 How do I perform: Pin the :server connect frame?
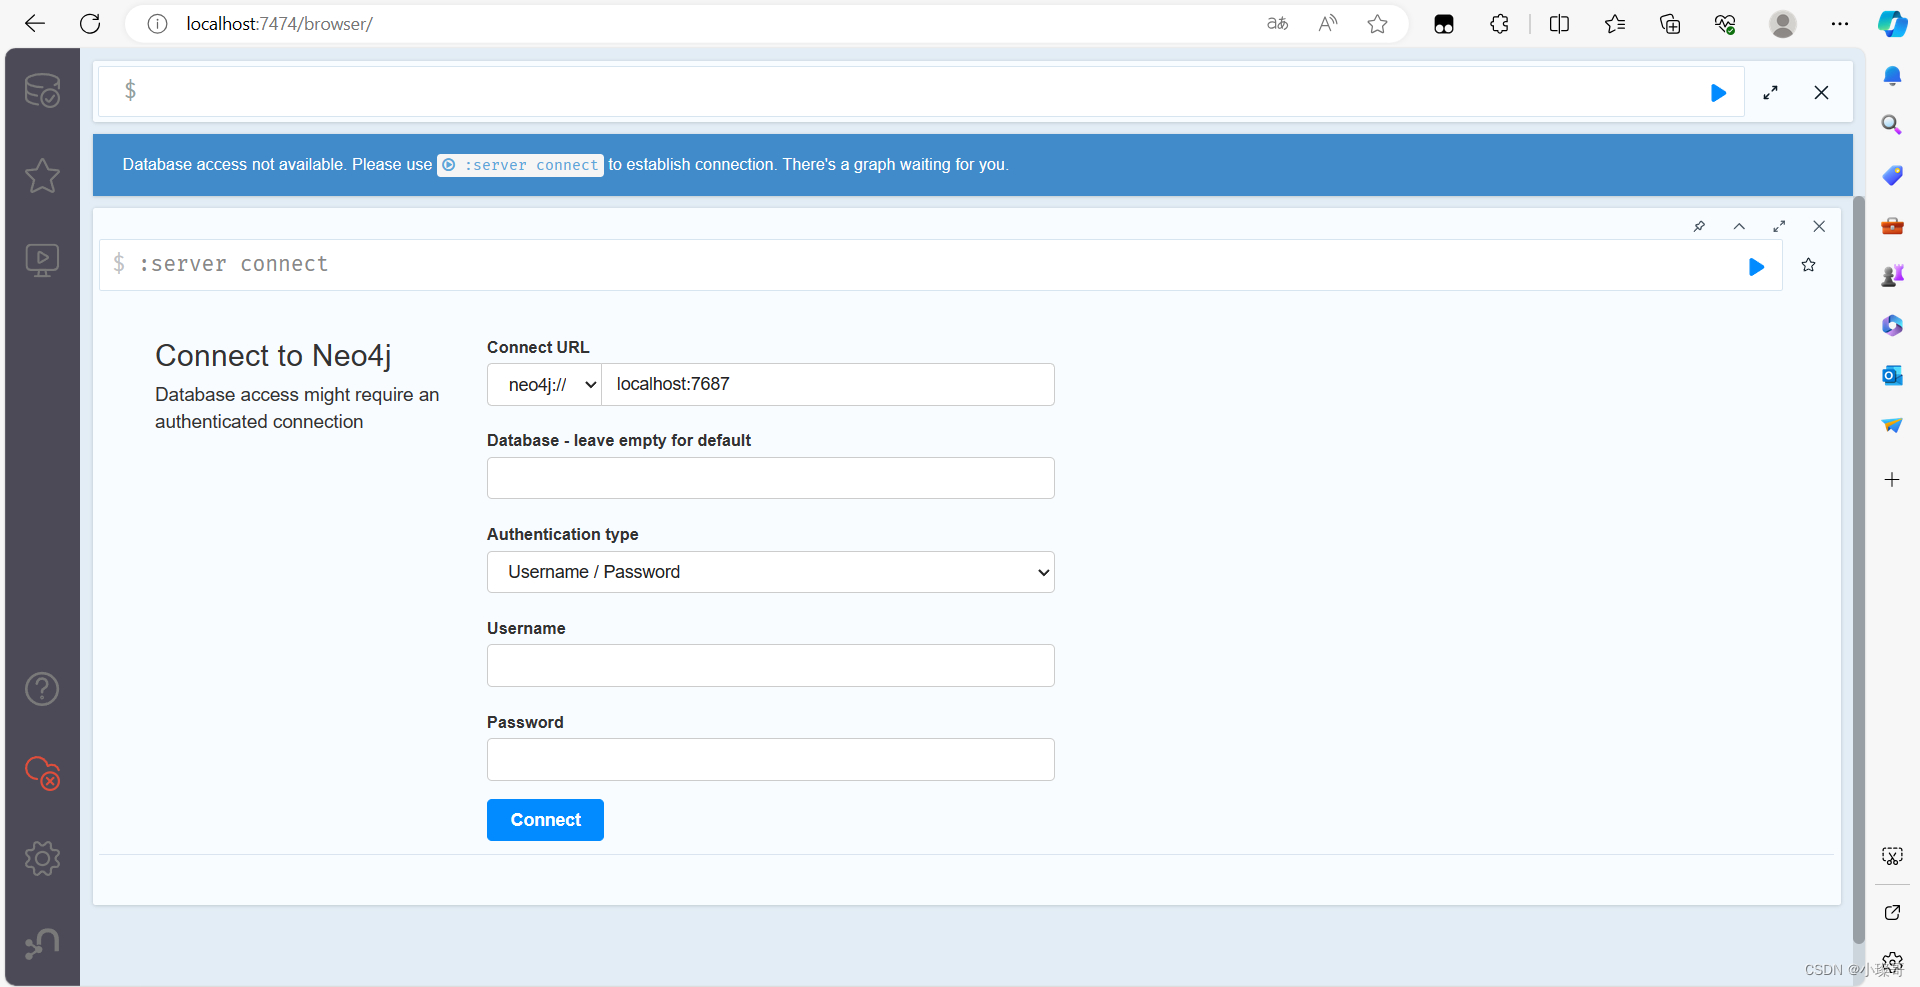click(1699, 227)
